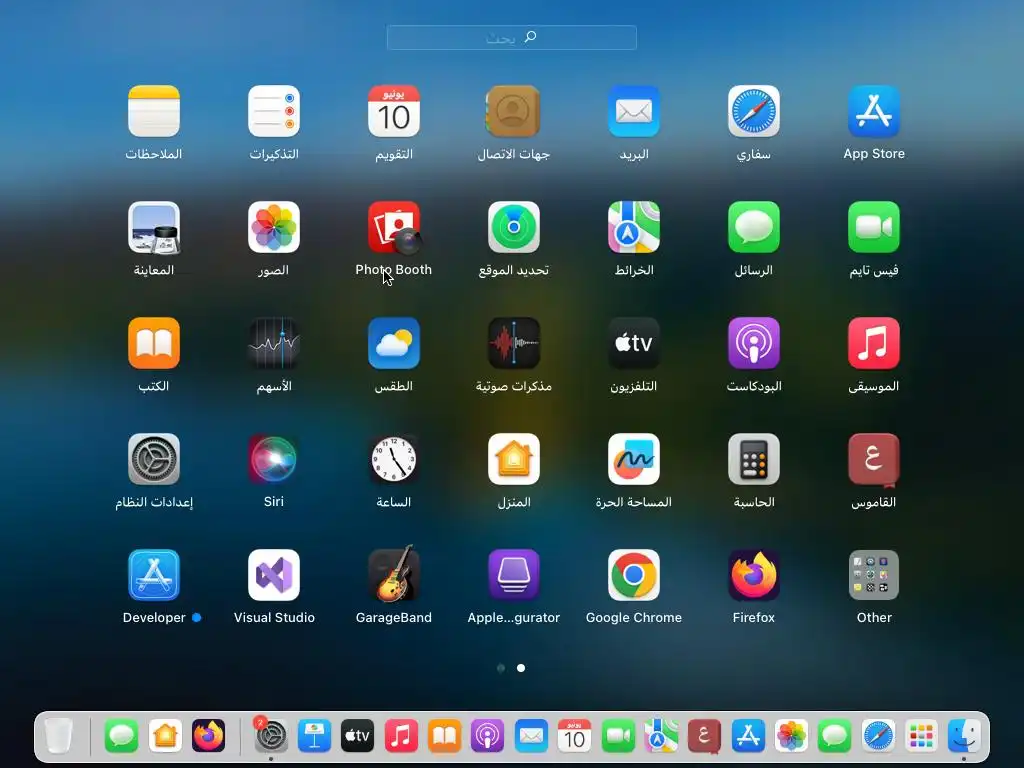Launch Siri from Launchpad
1024x768 pixels.
274,459
